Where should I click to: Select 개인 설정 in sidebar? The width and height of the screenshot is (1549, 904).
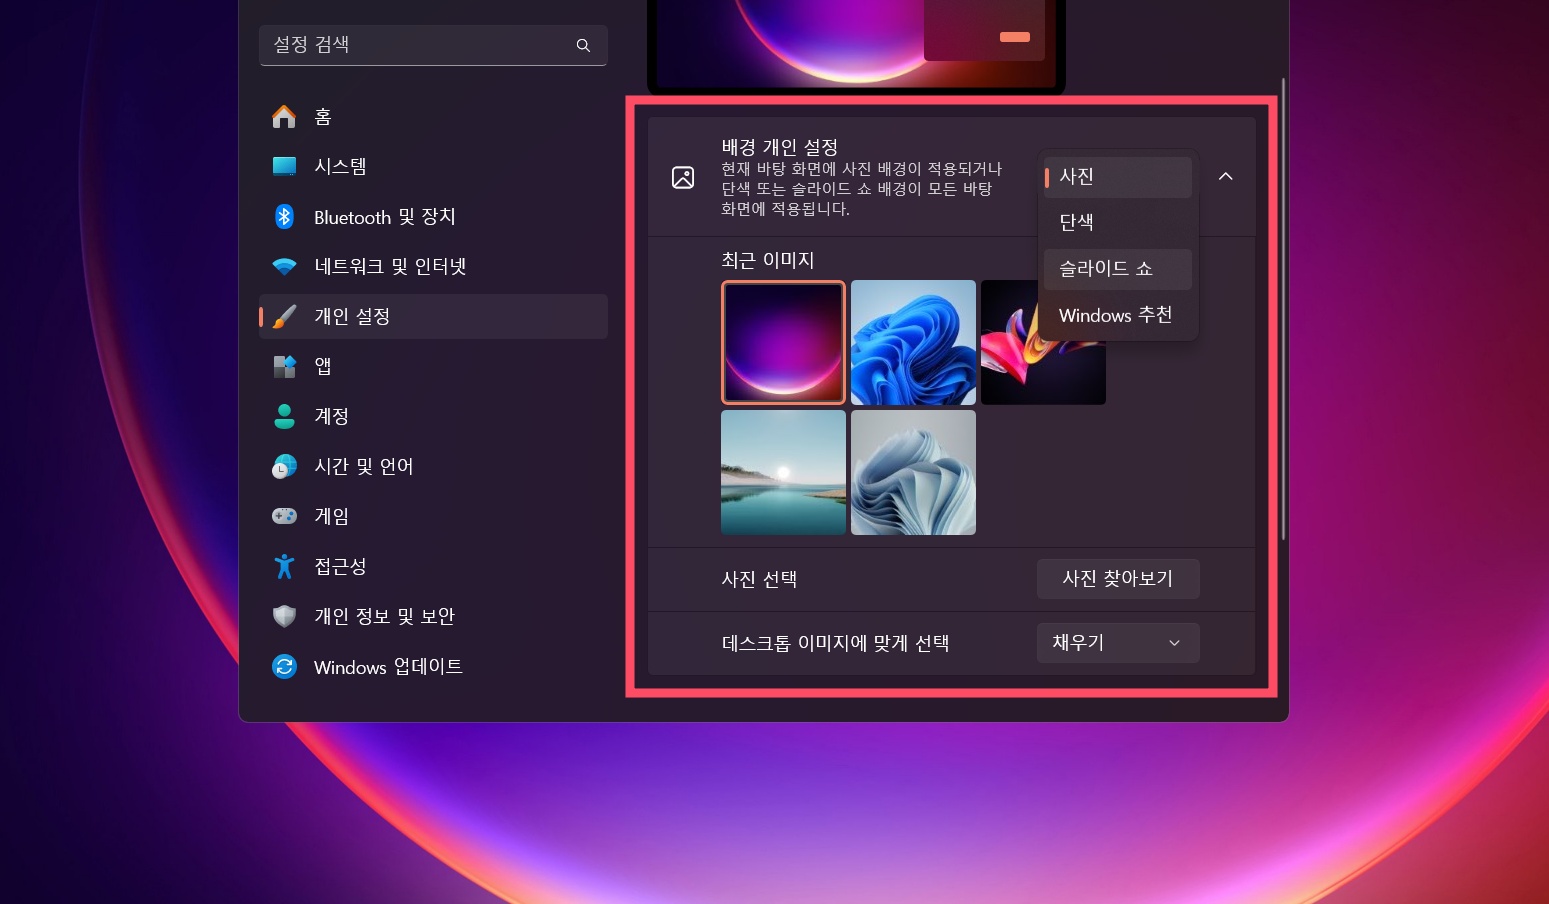tap(433, 316)
